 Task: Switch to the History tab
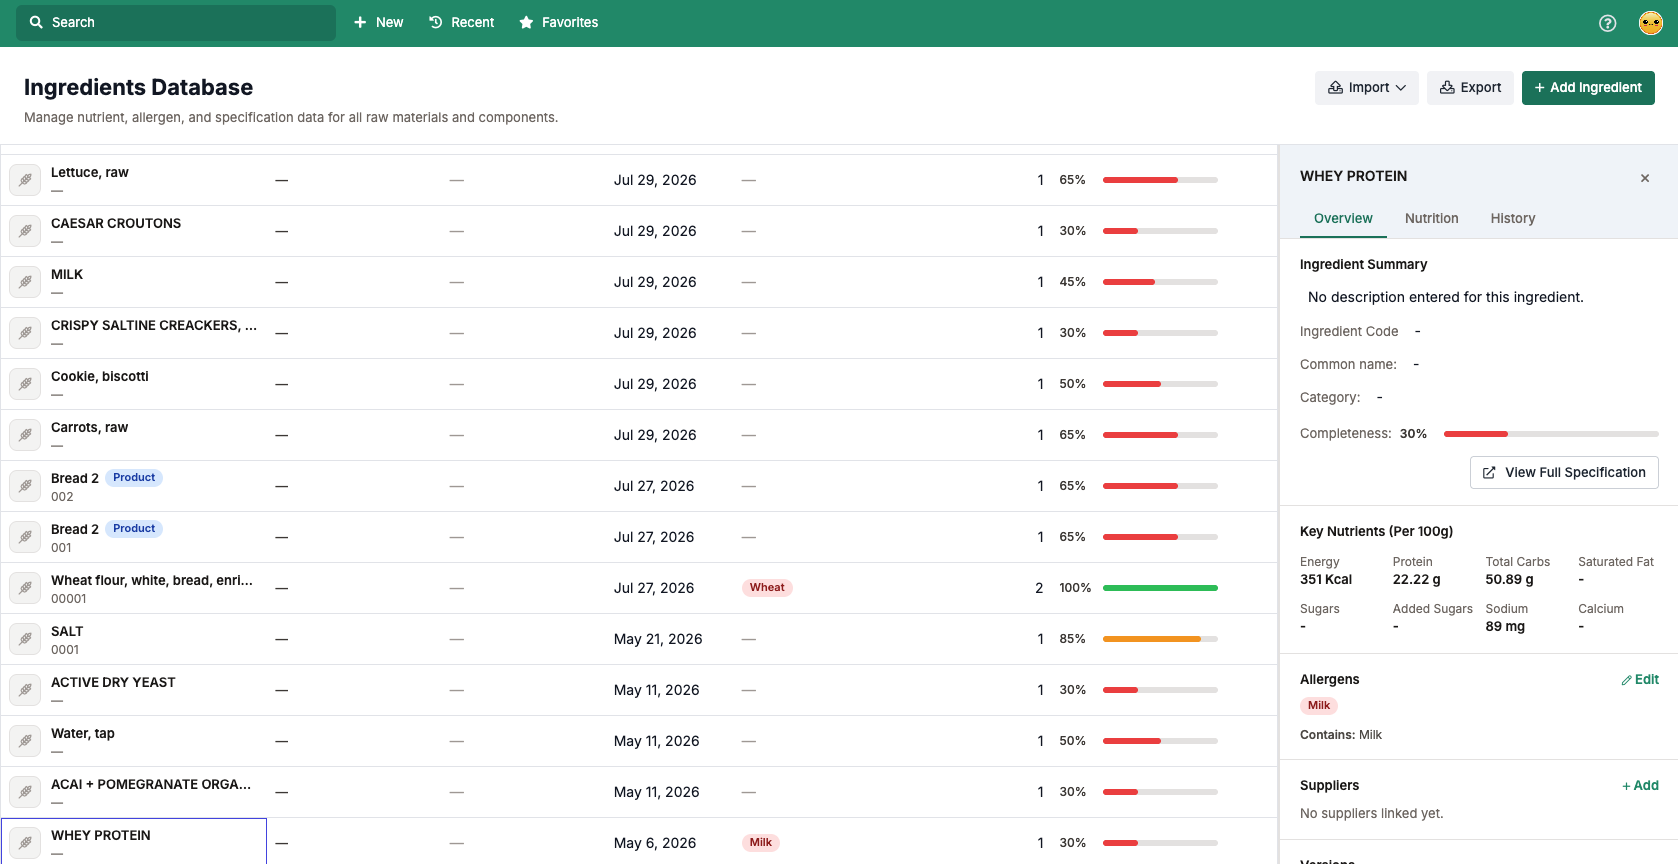click(1512, 218)
